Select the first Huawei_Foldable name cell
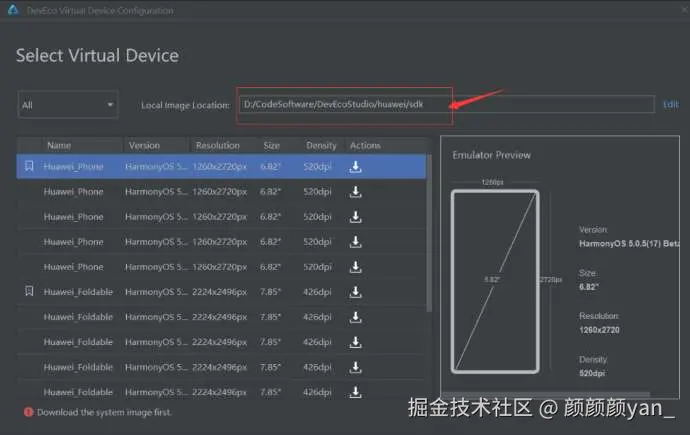The image size is (690, 435). (x=78, y=292)
